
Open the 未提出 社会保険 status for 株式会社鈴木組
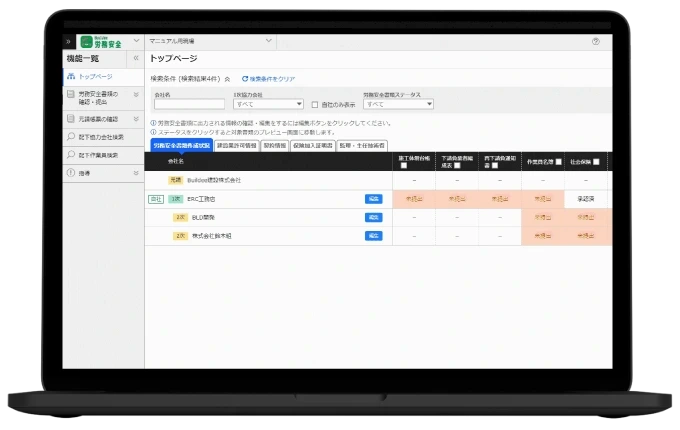point(585,236)
